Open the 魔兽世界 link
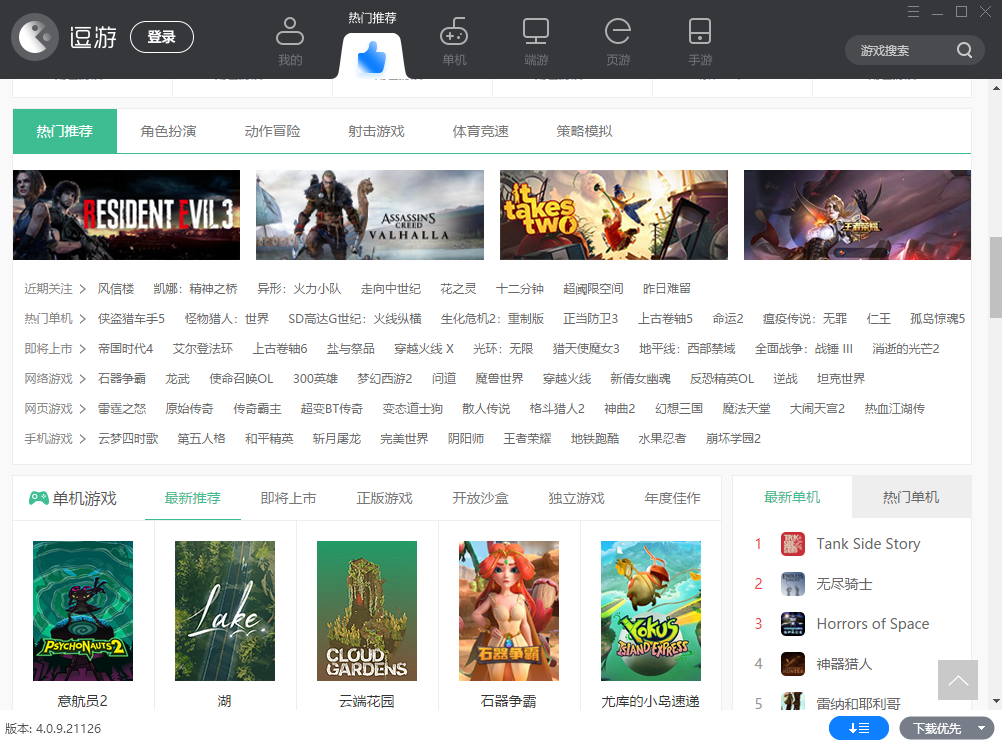 499,379
